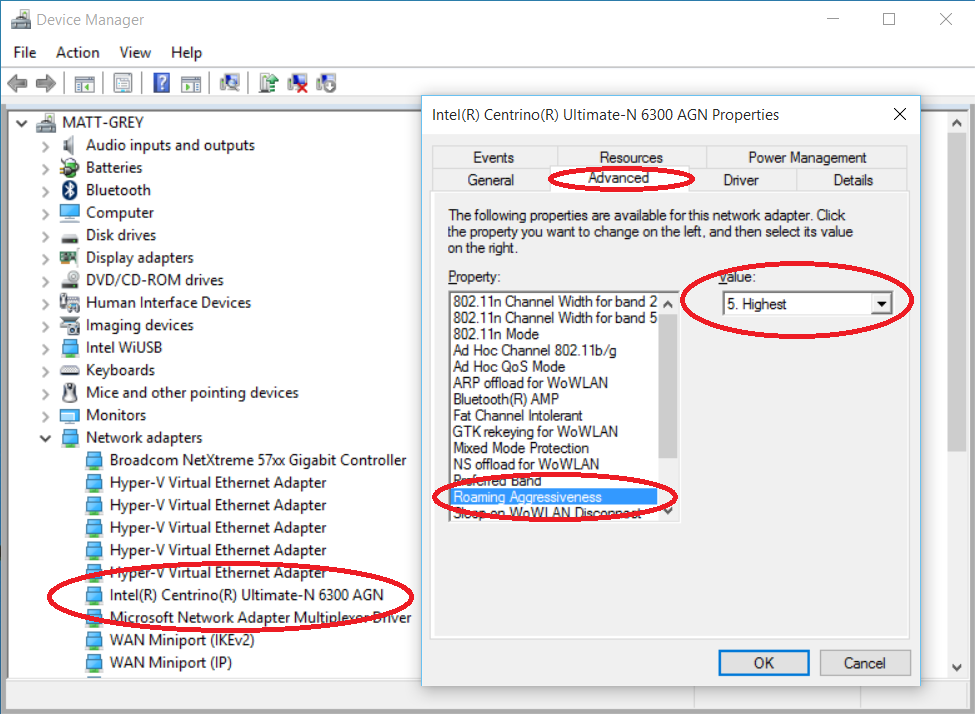Open the Action menu

pyautogui.click(x=78, y=53)
